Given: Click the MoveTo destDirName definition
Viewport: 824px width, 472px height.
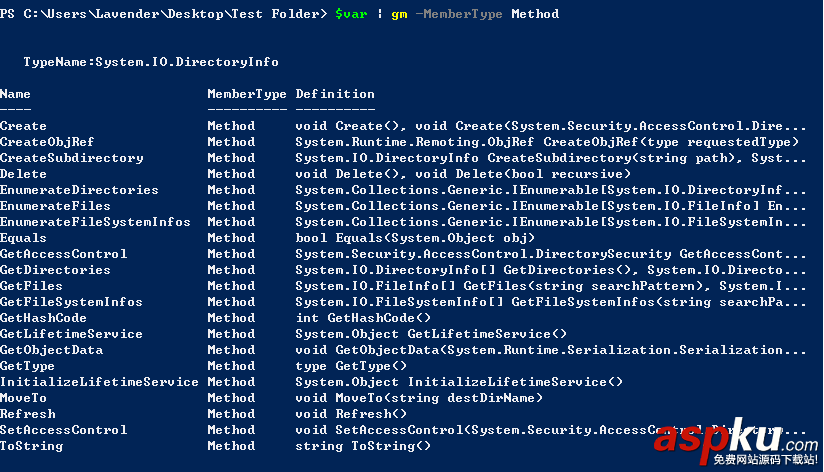Looking at the screenshot, I should 419,398.
